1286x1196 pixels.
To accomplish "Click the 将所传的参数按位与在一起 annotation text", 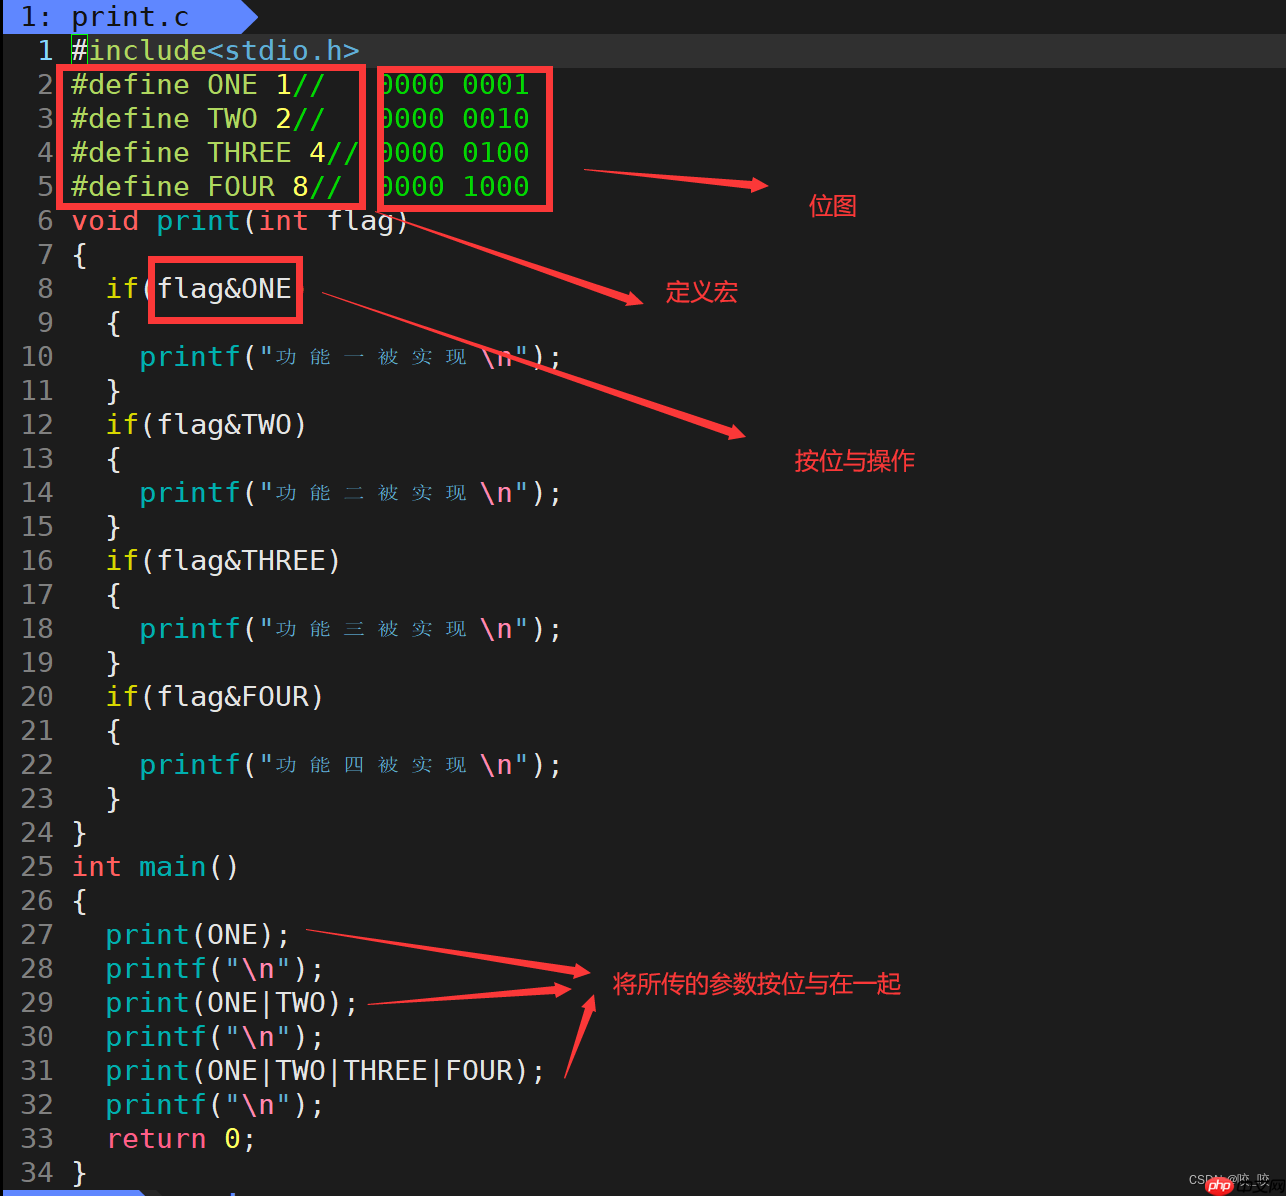I will pos(756,984).
